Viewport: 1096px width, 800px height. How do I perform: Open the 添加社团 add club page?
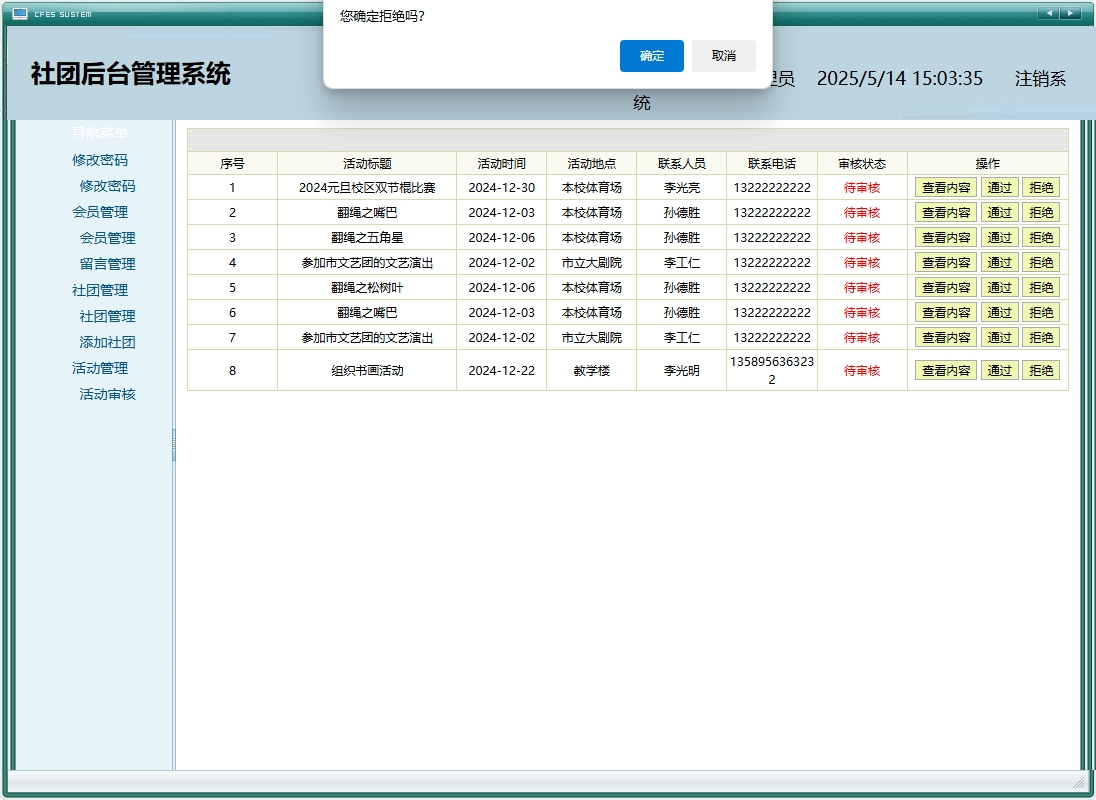pyautogui.click(x=105, y=342)
